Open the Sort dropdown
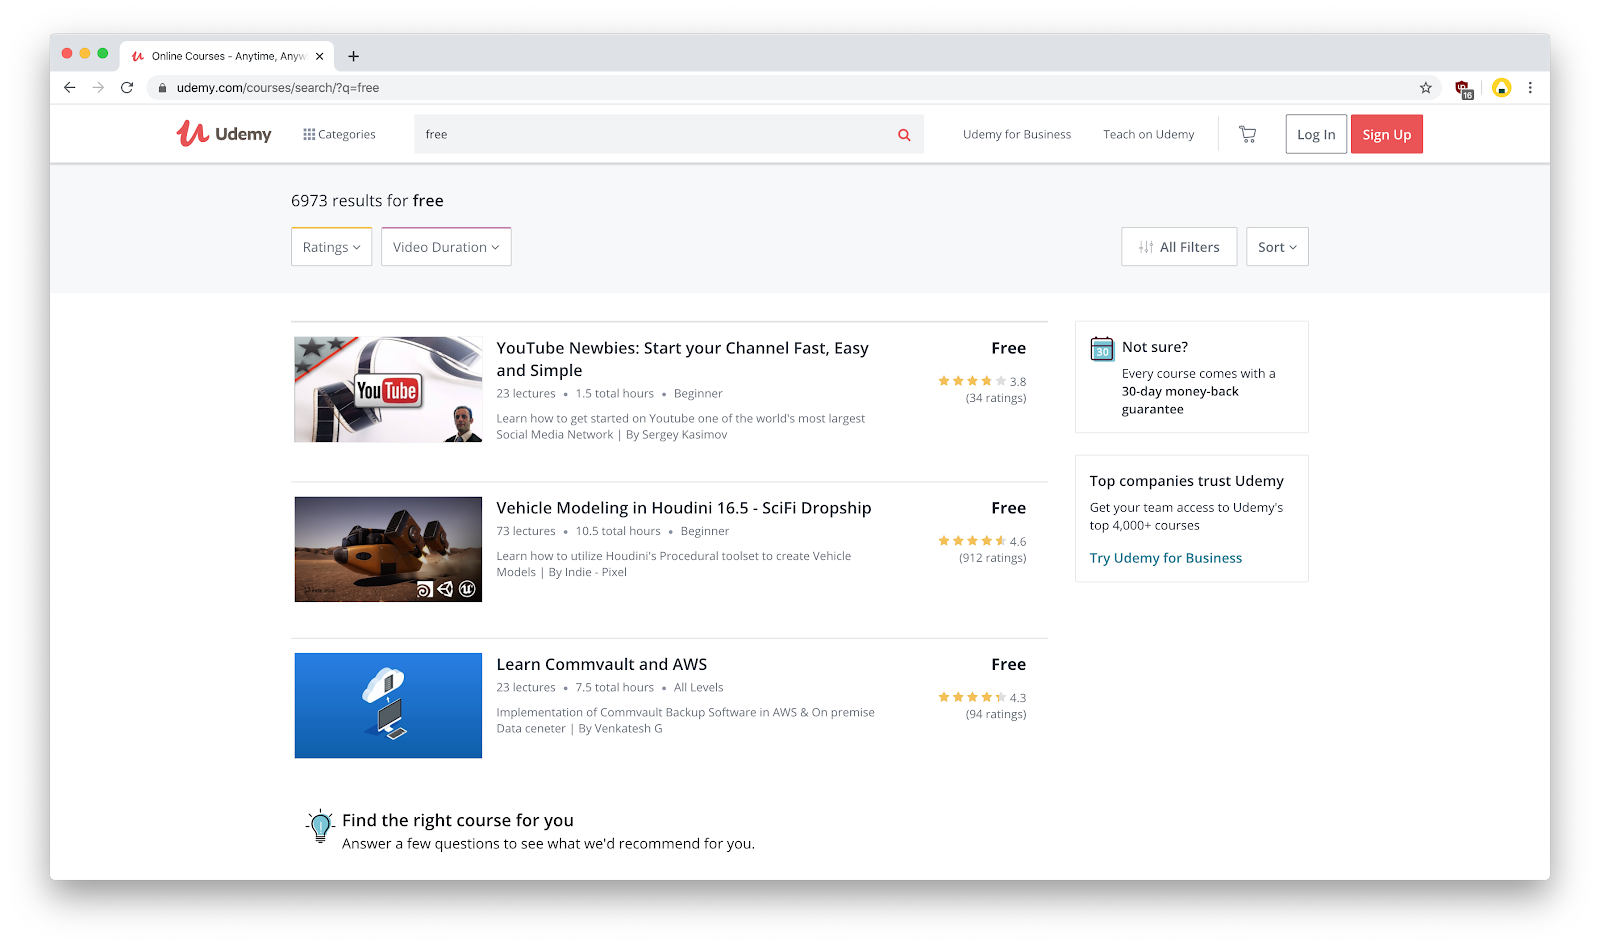1600x946 pixels. tap(1277, 247)
